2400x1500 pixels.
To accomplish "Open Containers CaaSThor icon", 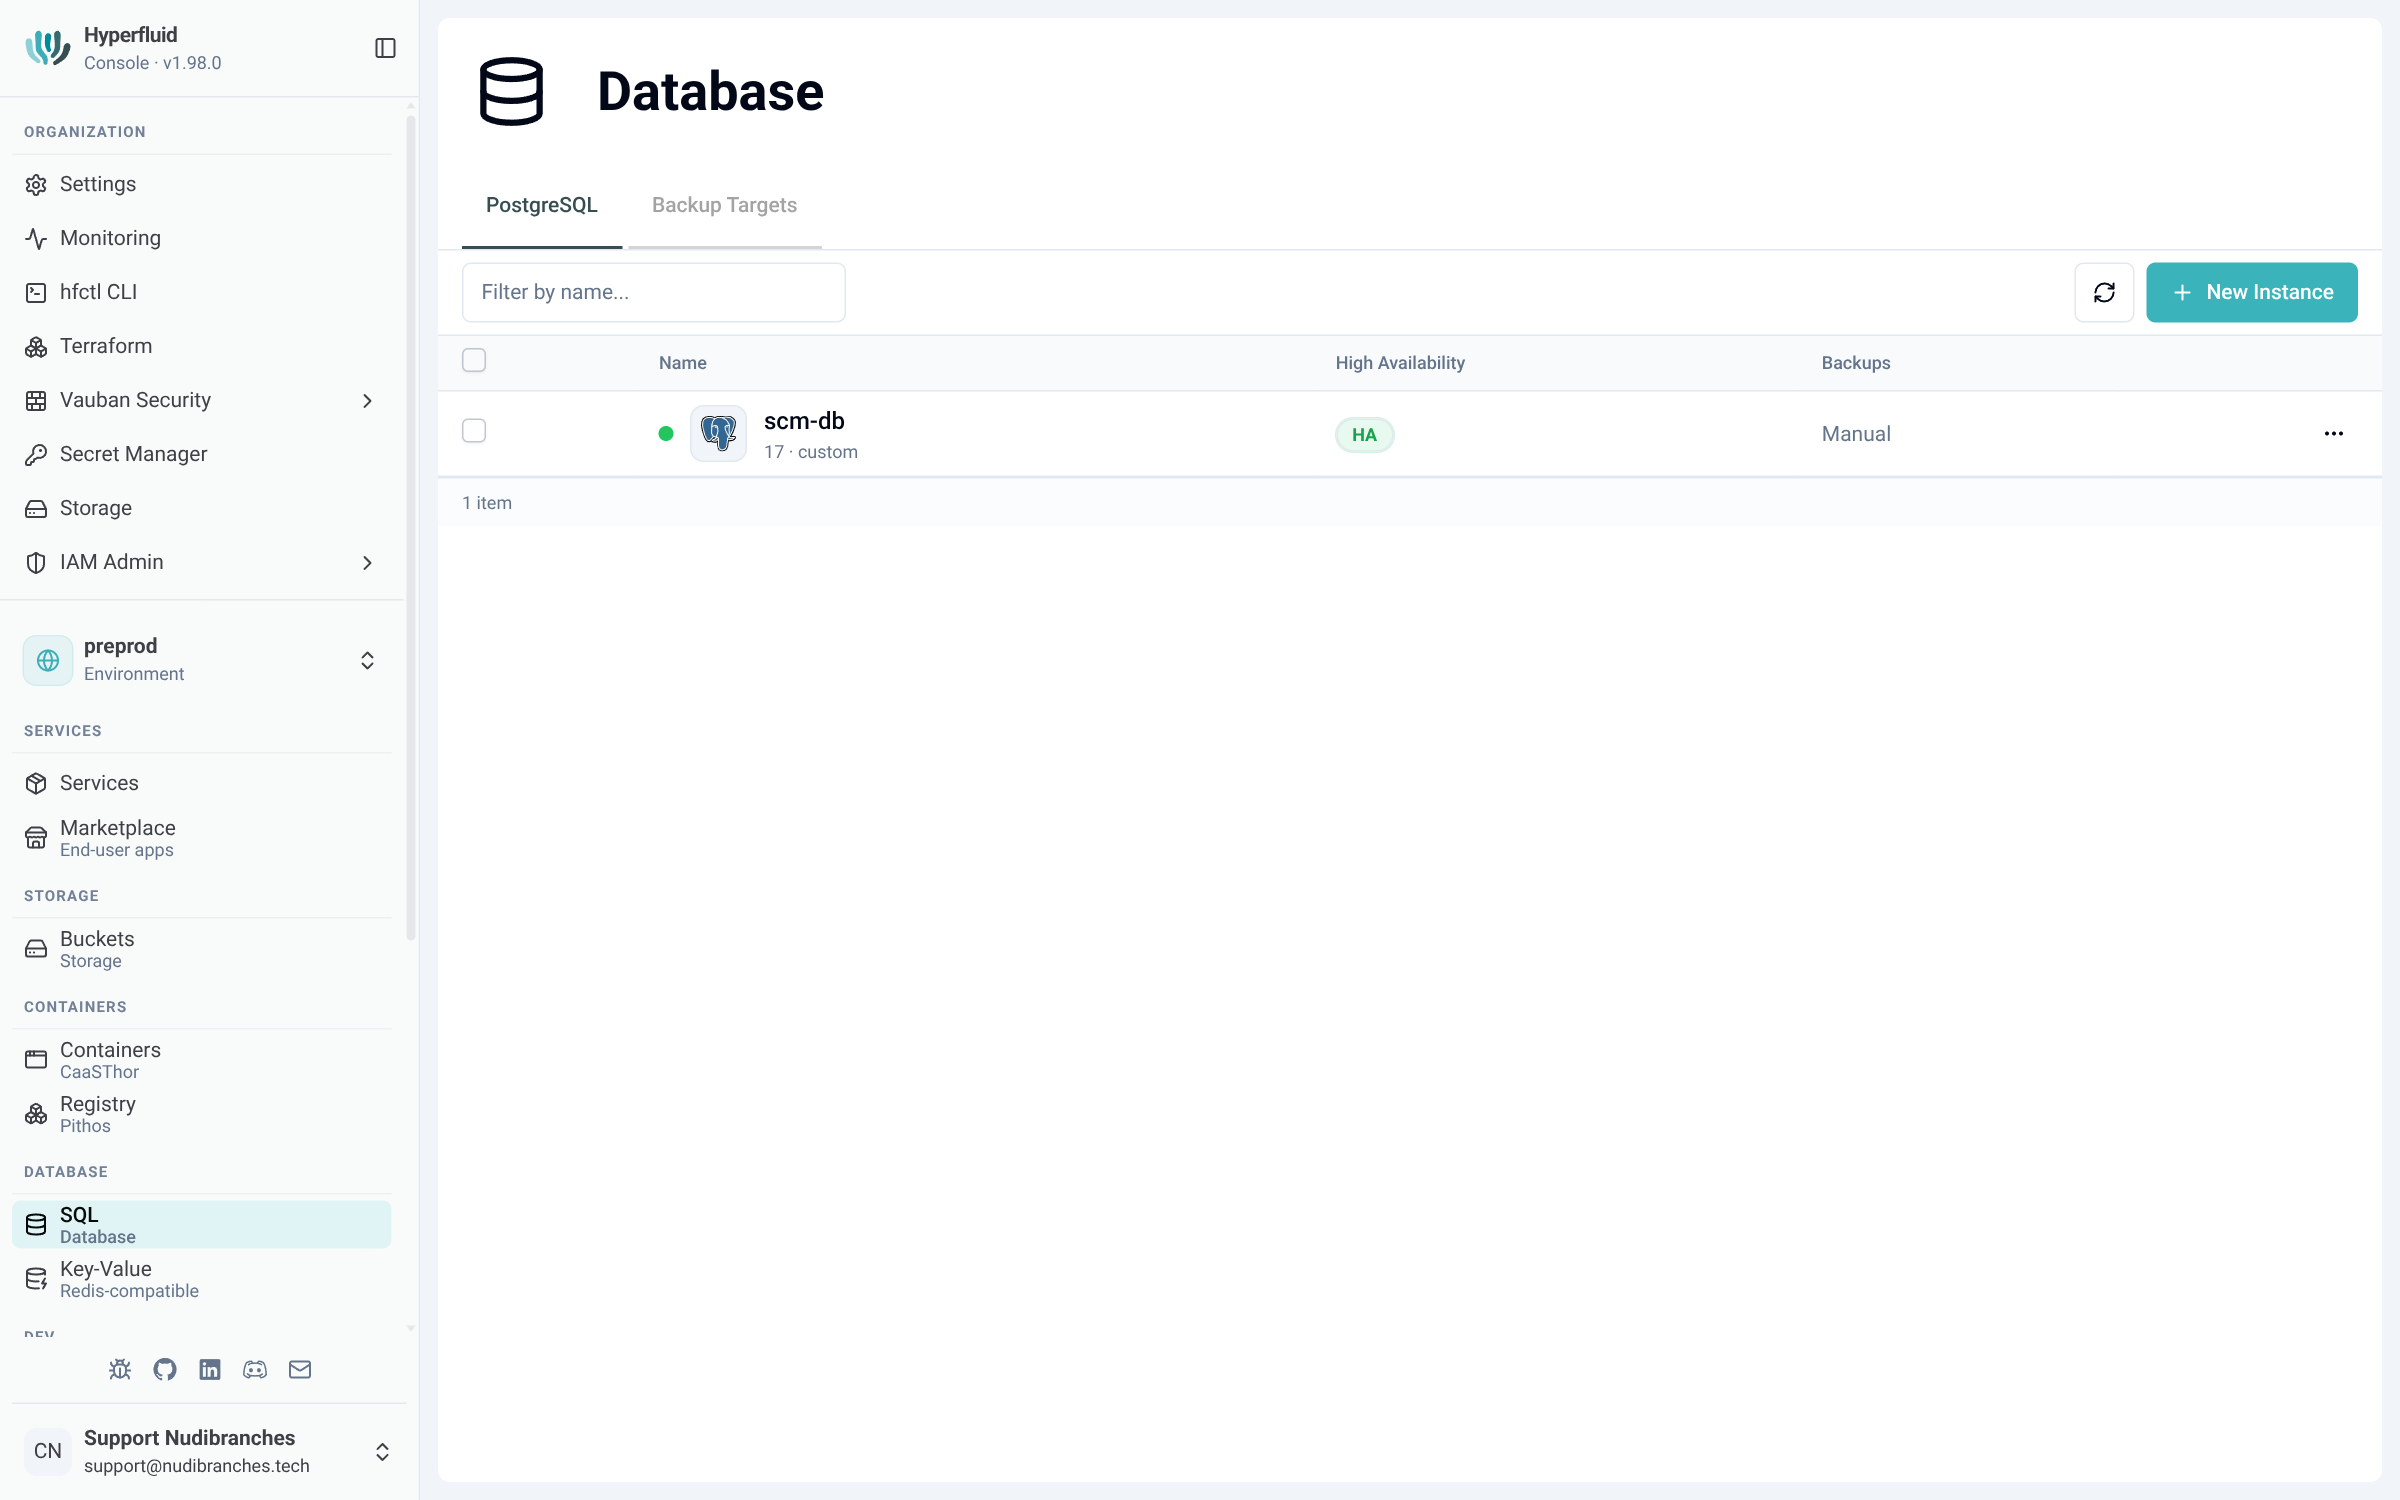I will click(36, 1060).
